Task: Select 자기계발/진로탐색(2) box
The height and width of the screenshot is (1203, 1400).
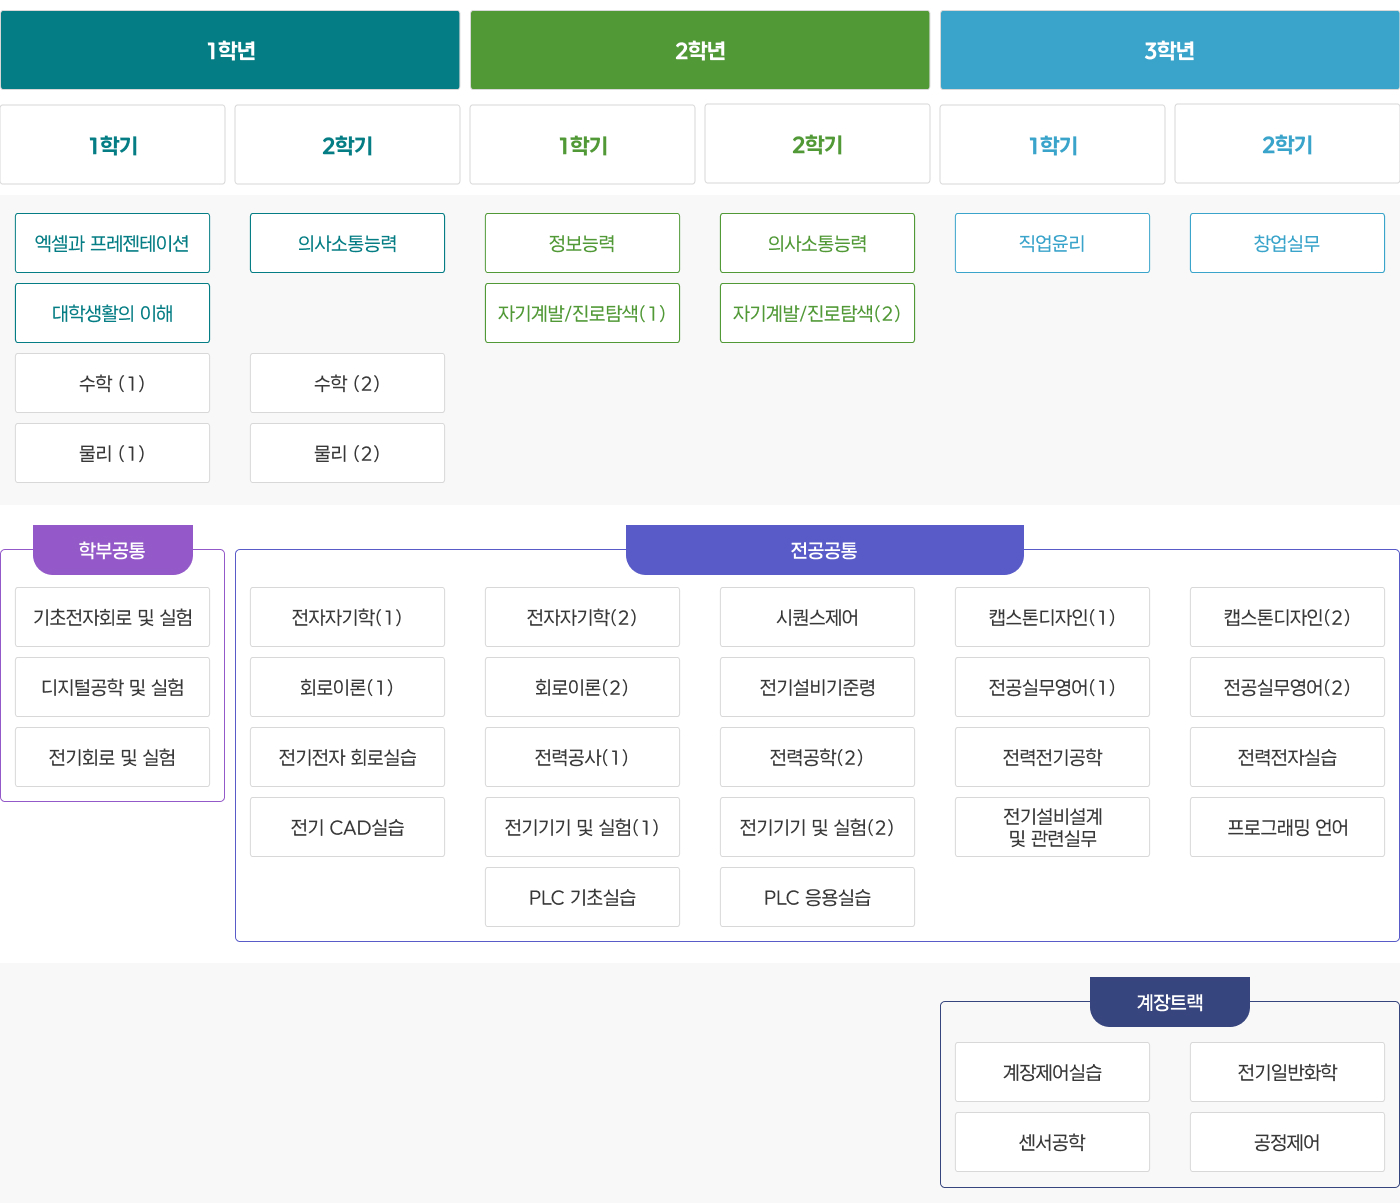Action: pyautogui.click(x=817, y=313)
